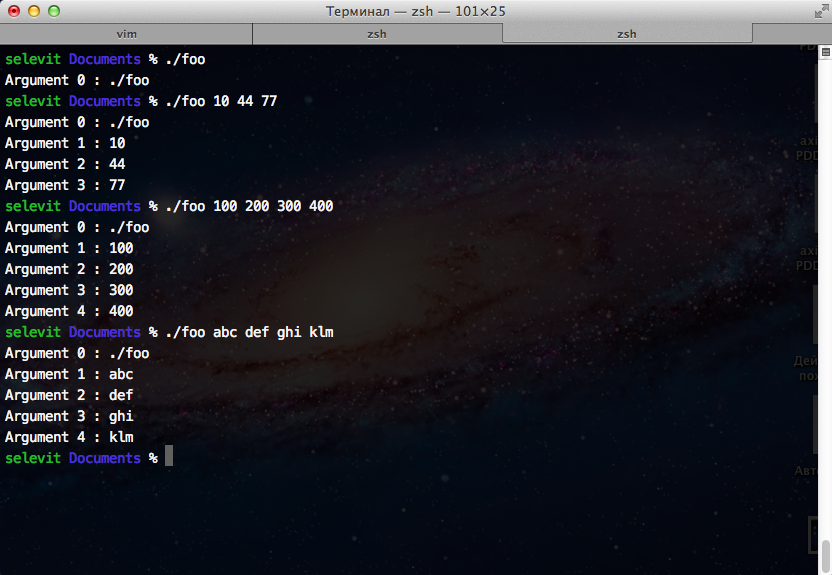This screenshot has height=575, width=832.
Task: Click the "Argument 3 : 77" output line
Action: 65,185
